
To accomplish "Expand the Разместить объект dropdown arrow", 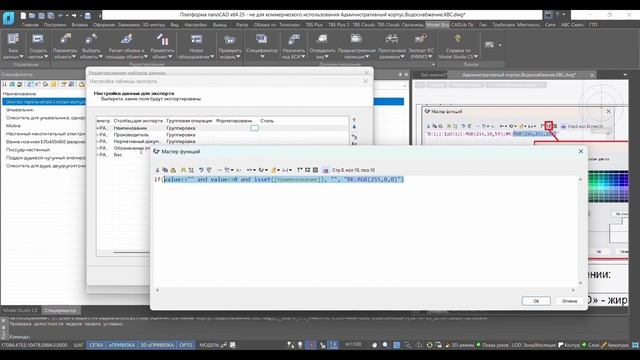I will coord(170,57).
